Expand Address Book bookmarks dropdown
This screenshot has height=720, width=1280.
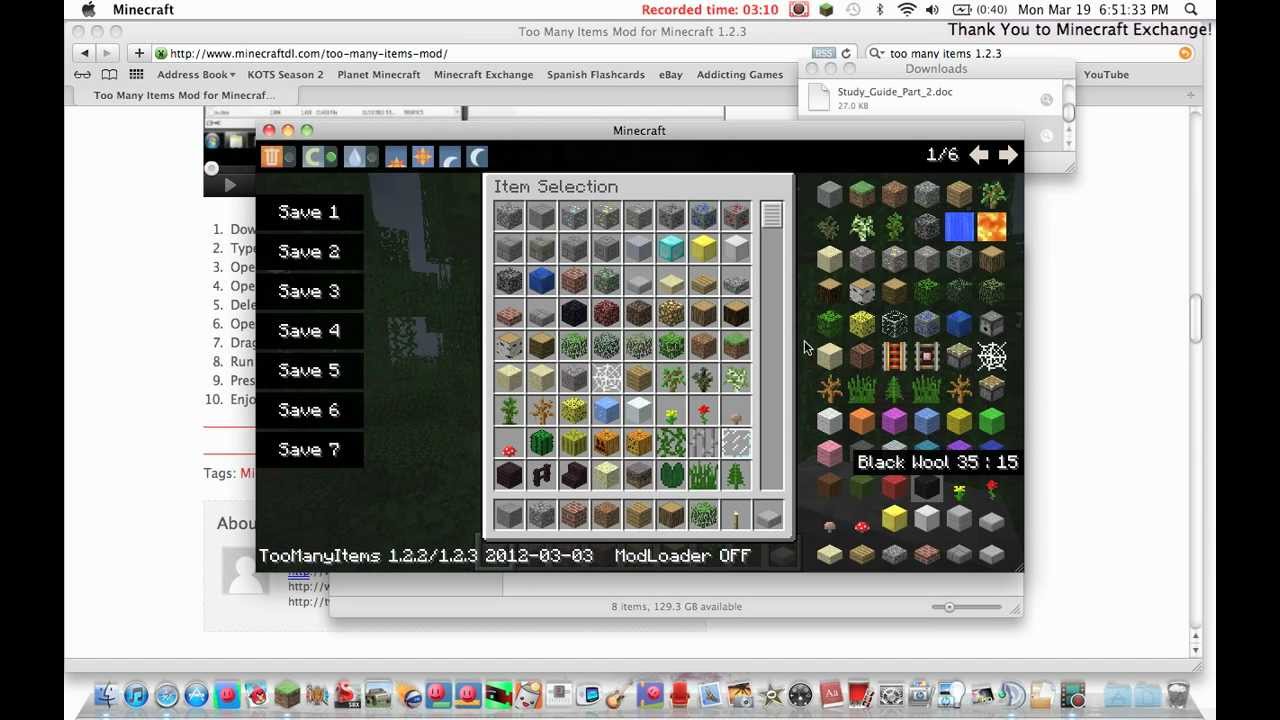click(196, 74)
